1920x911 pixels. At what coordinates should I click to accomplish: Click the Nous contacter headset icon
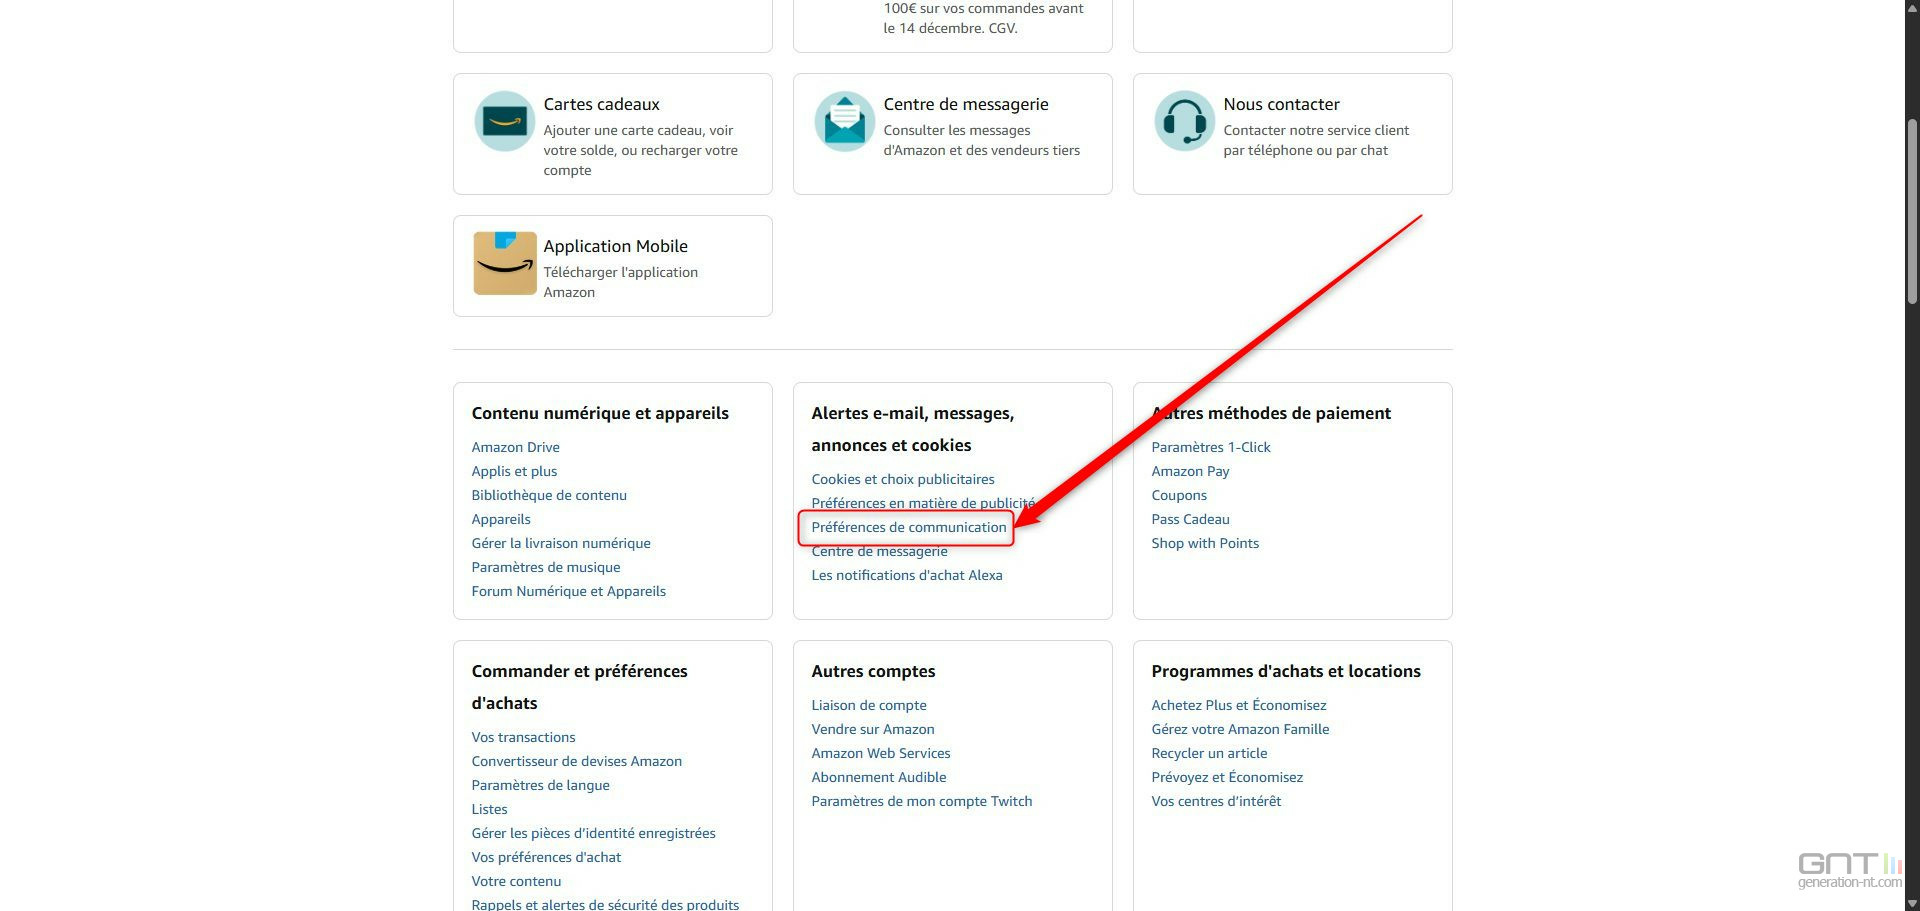click(1184, 121)
